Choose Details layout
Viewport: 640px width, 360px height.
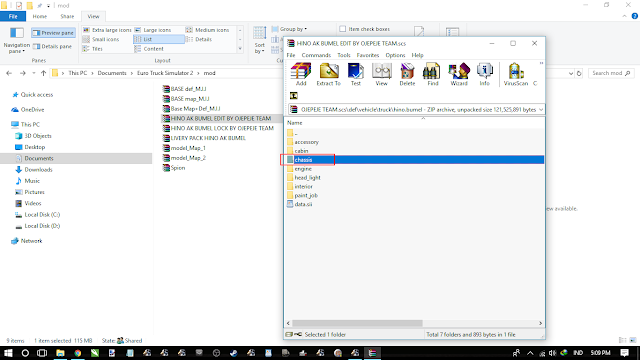click(199, 39)
